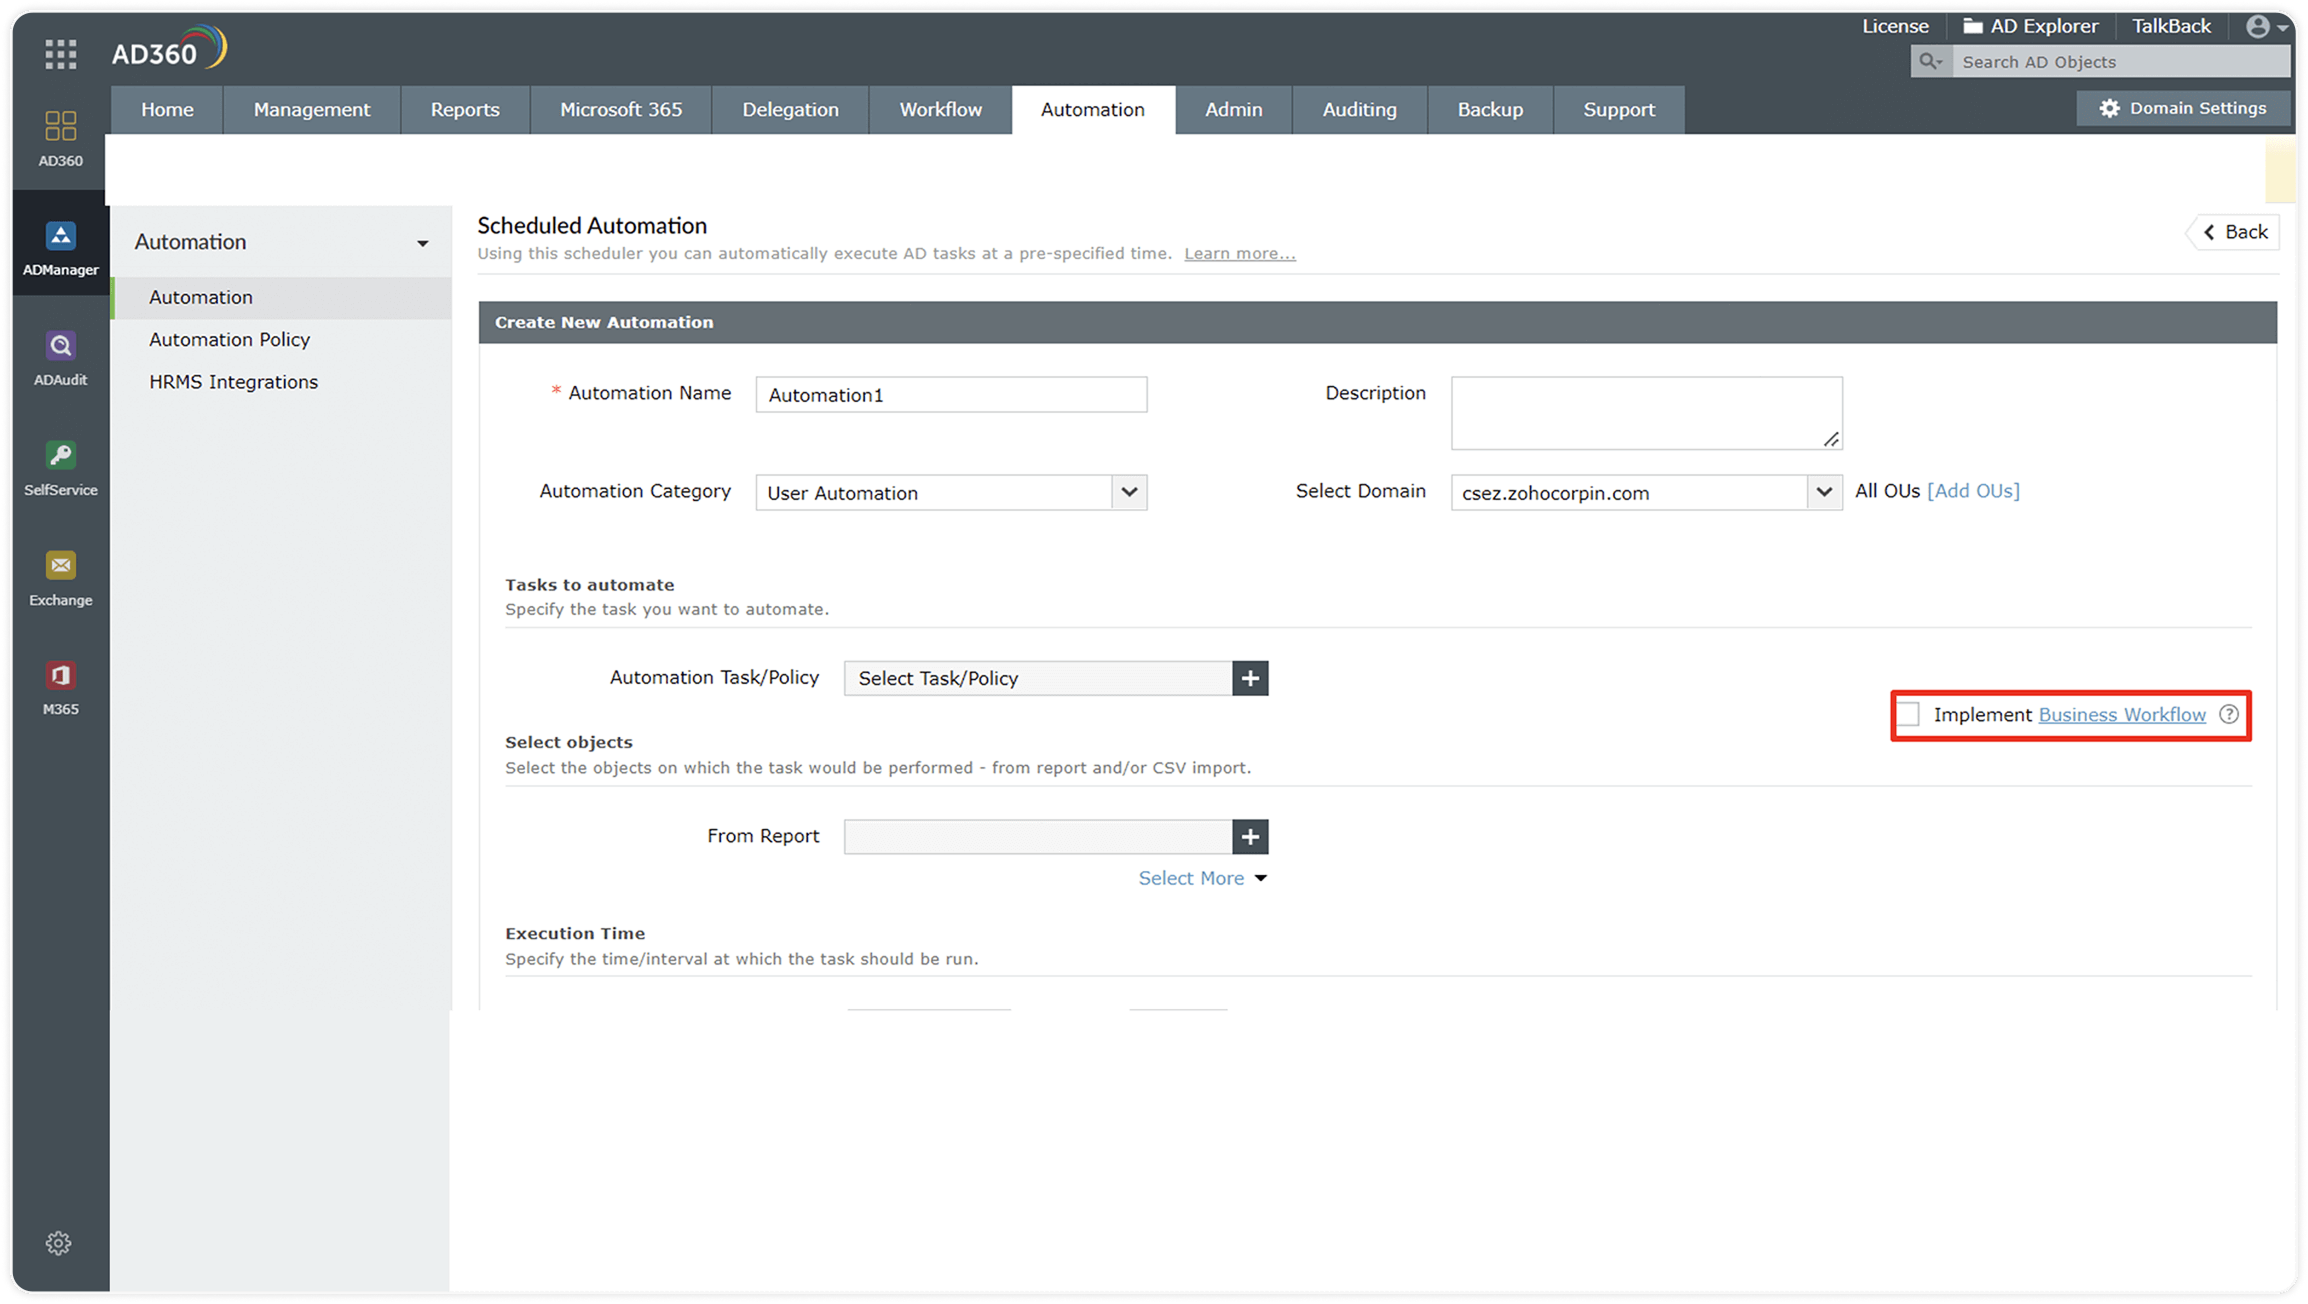This screenshot has width=2308, height=1304.
Task: Expand the Select More options
Action: (1202, 878)
